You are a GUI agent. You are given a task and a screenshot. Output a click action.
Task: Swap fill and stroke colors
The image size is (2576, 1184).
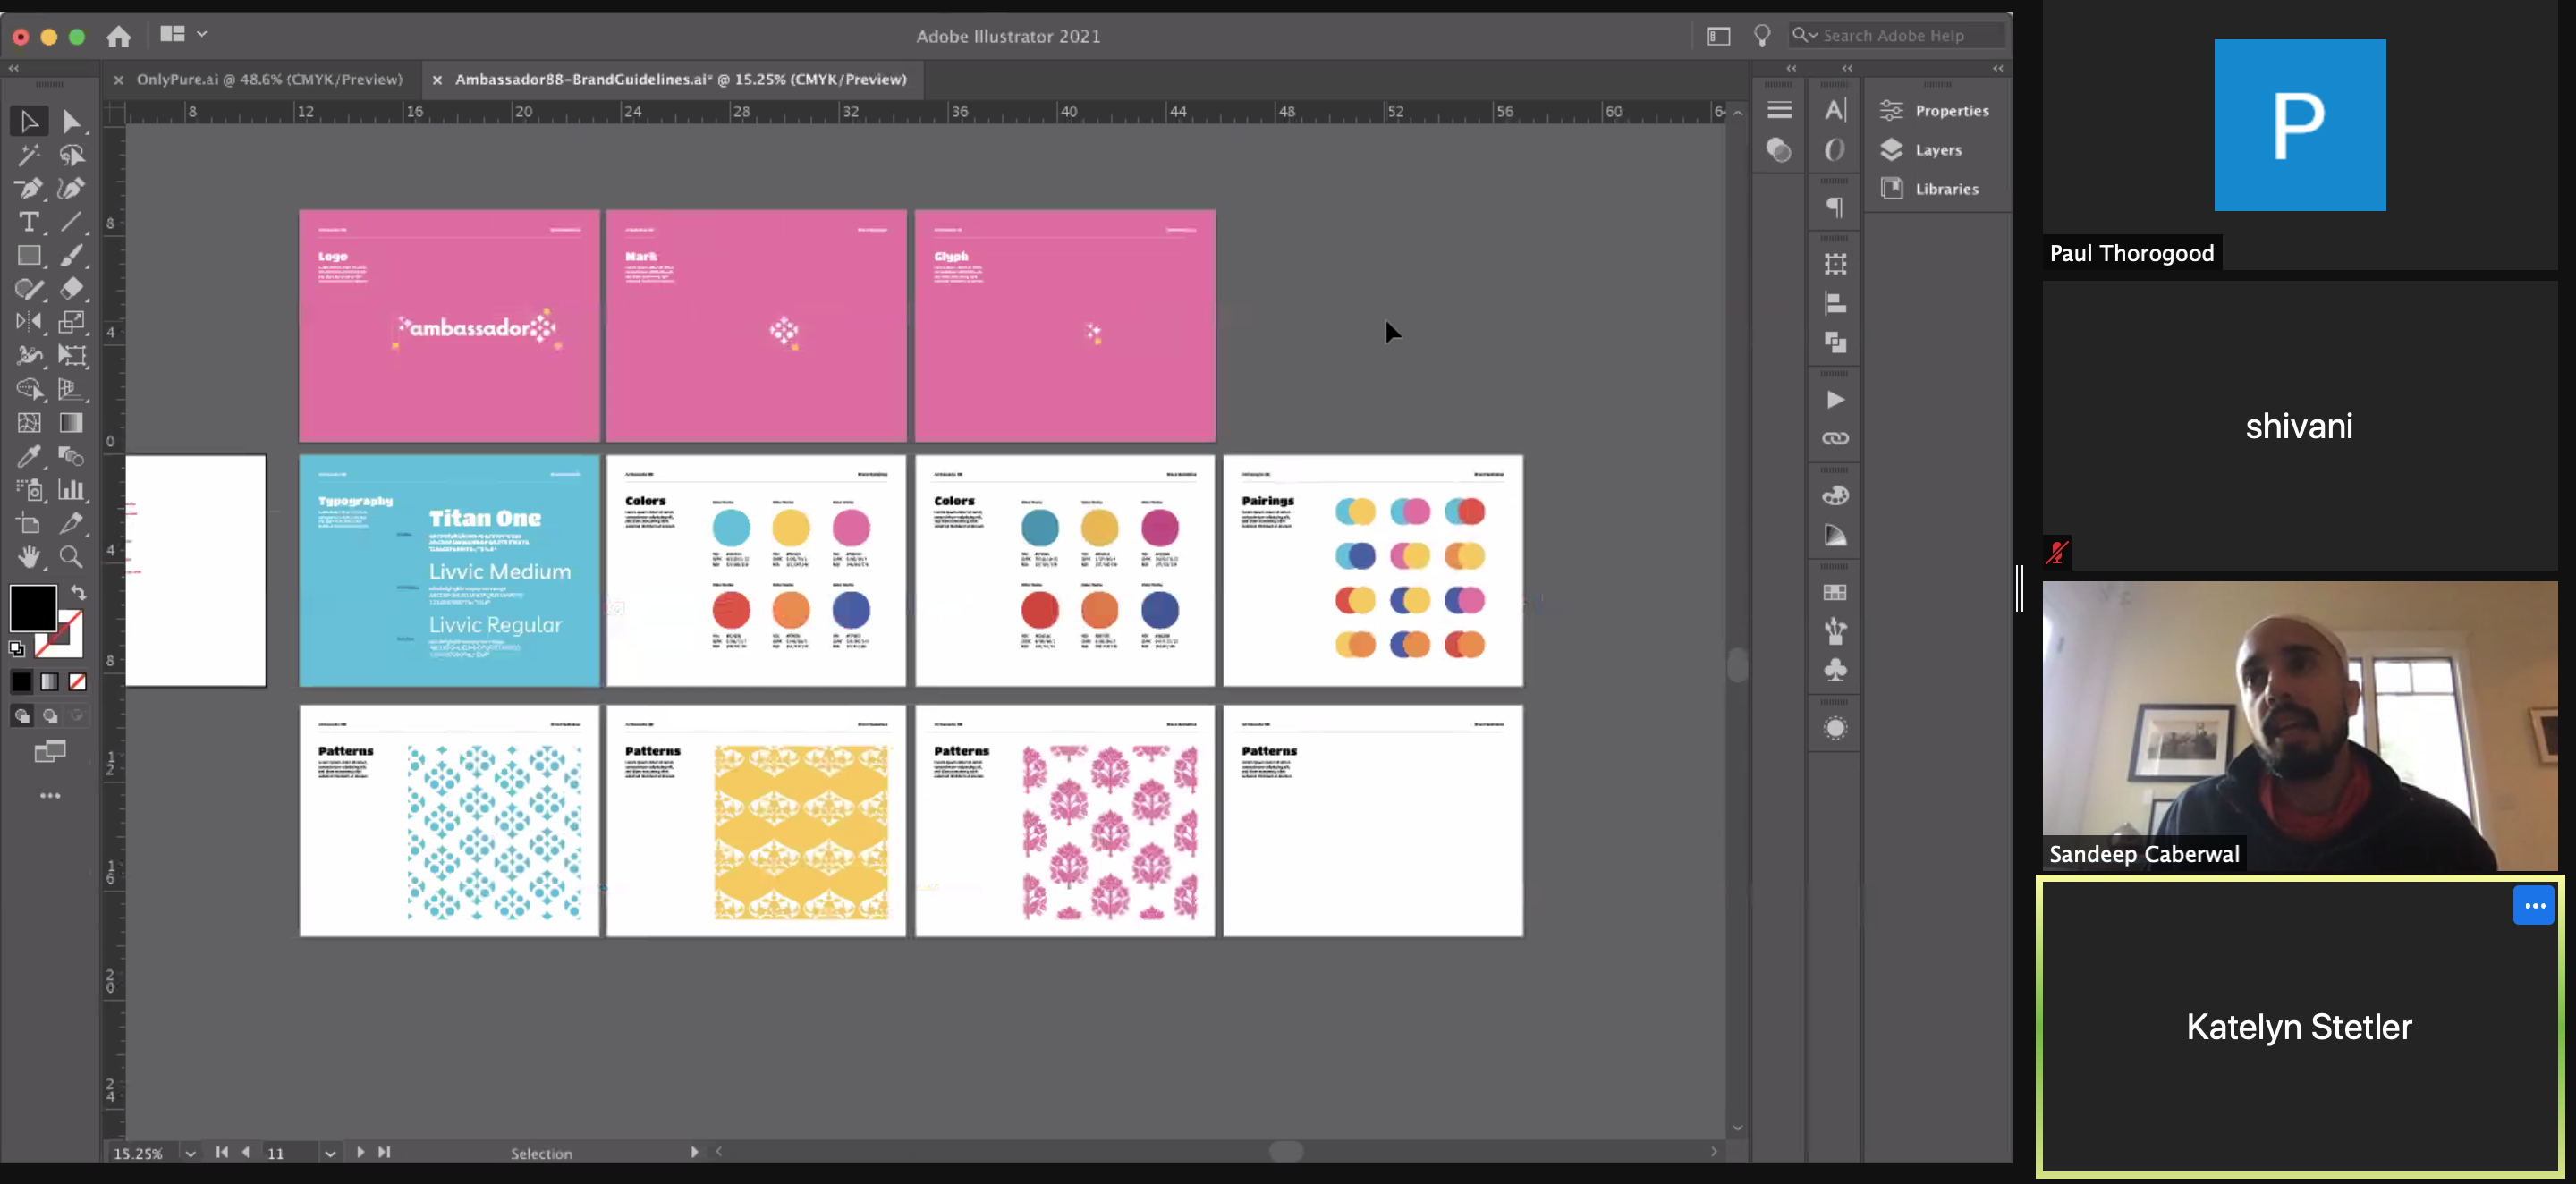[78, 592]
